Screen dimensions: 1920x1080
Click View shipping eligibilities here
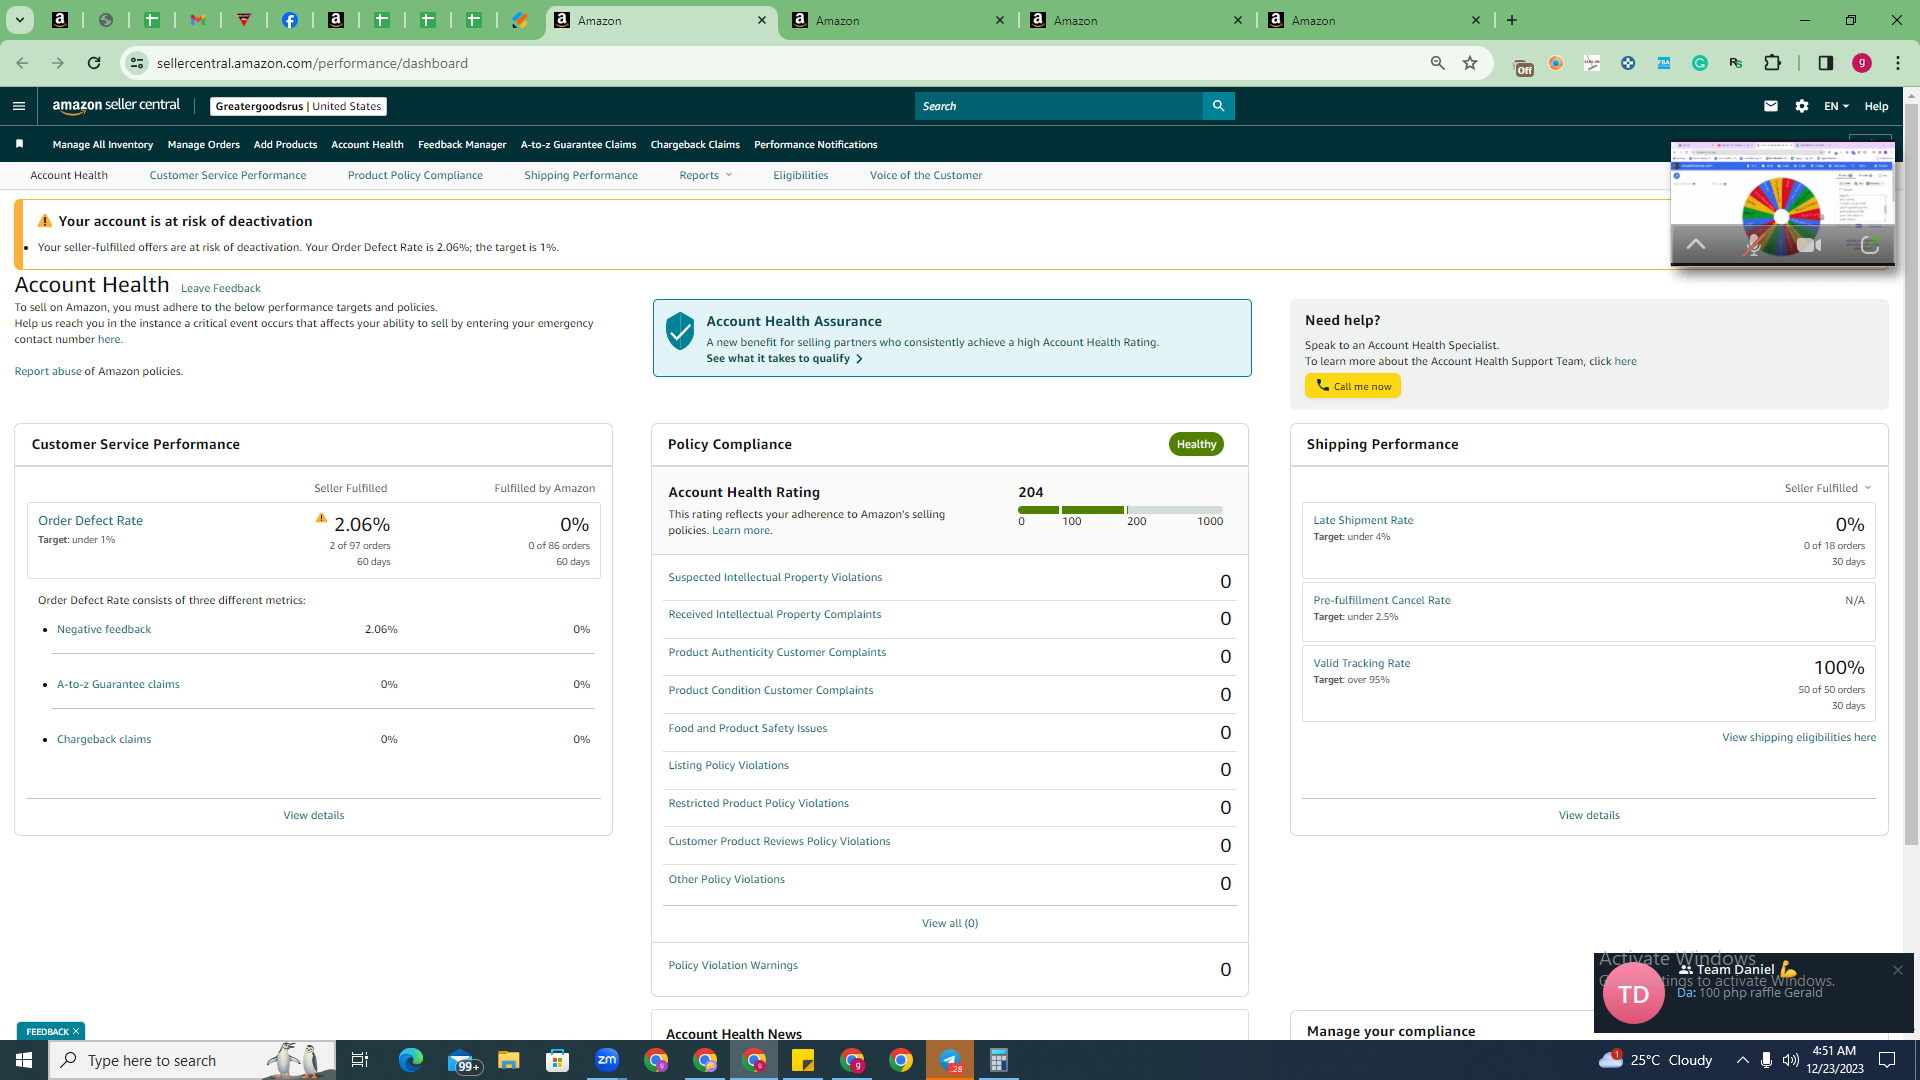1799,737
